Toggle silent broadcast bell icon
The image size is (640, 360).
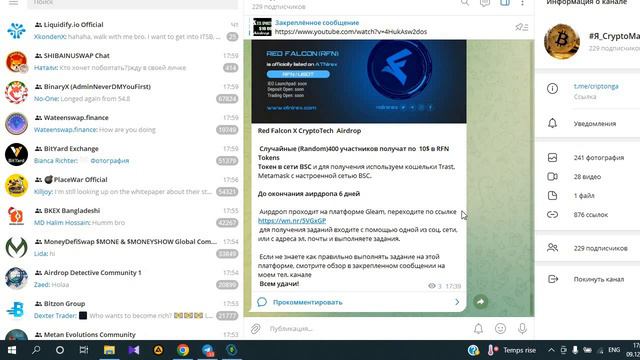point(478,329)
